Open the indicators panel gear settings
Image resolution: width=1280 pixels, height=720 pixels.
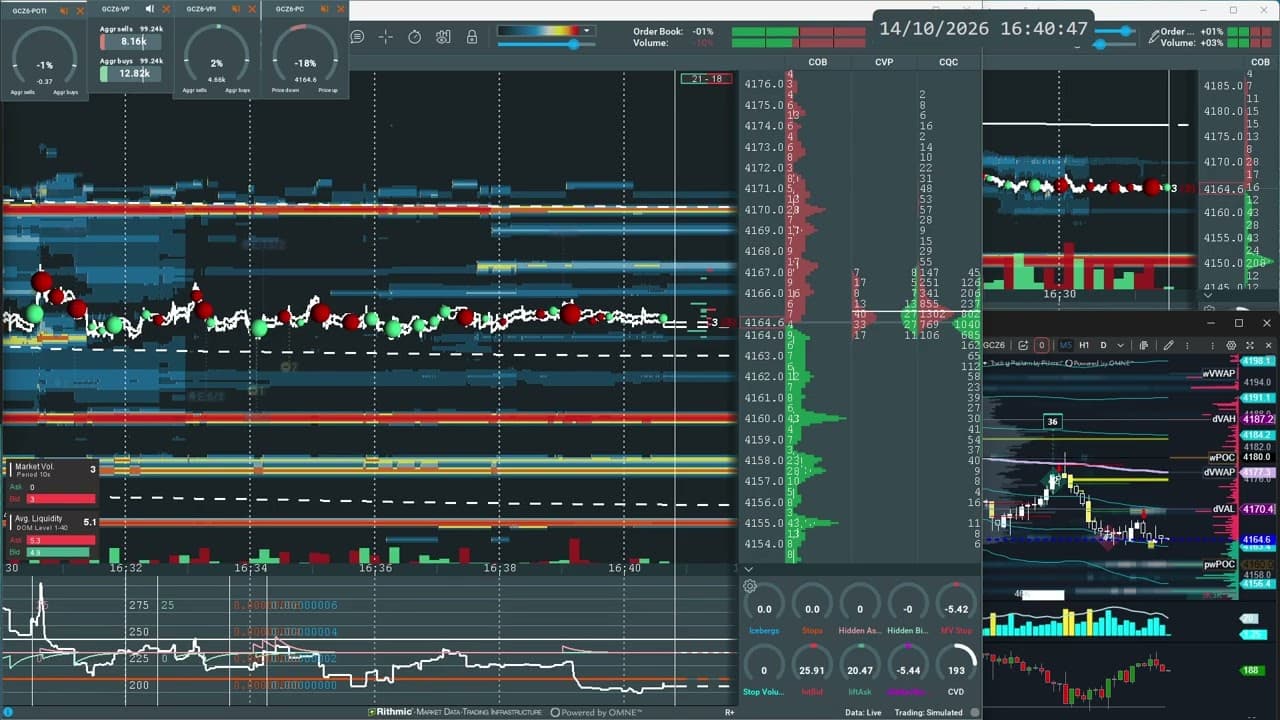click(750, 587)
